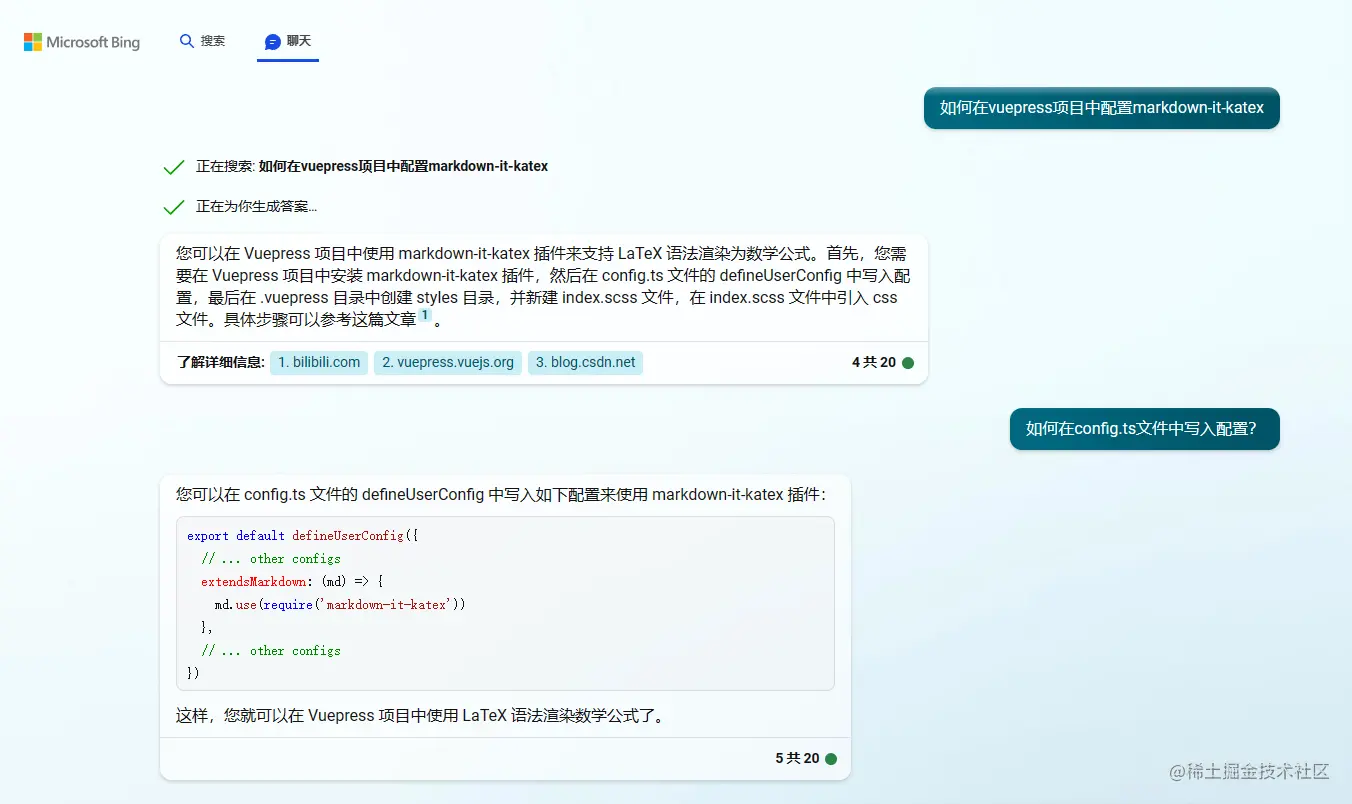The width and height of the screenshot is (1352, 804).
Task: Click the 稀土掘金技术社区 watermark text
Action: tap(1247, 771)
